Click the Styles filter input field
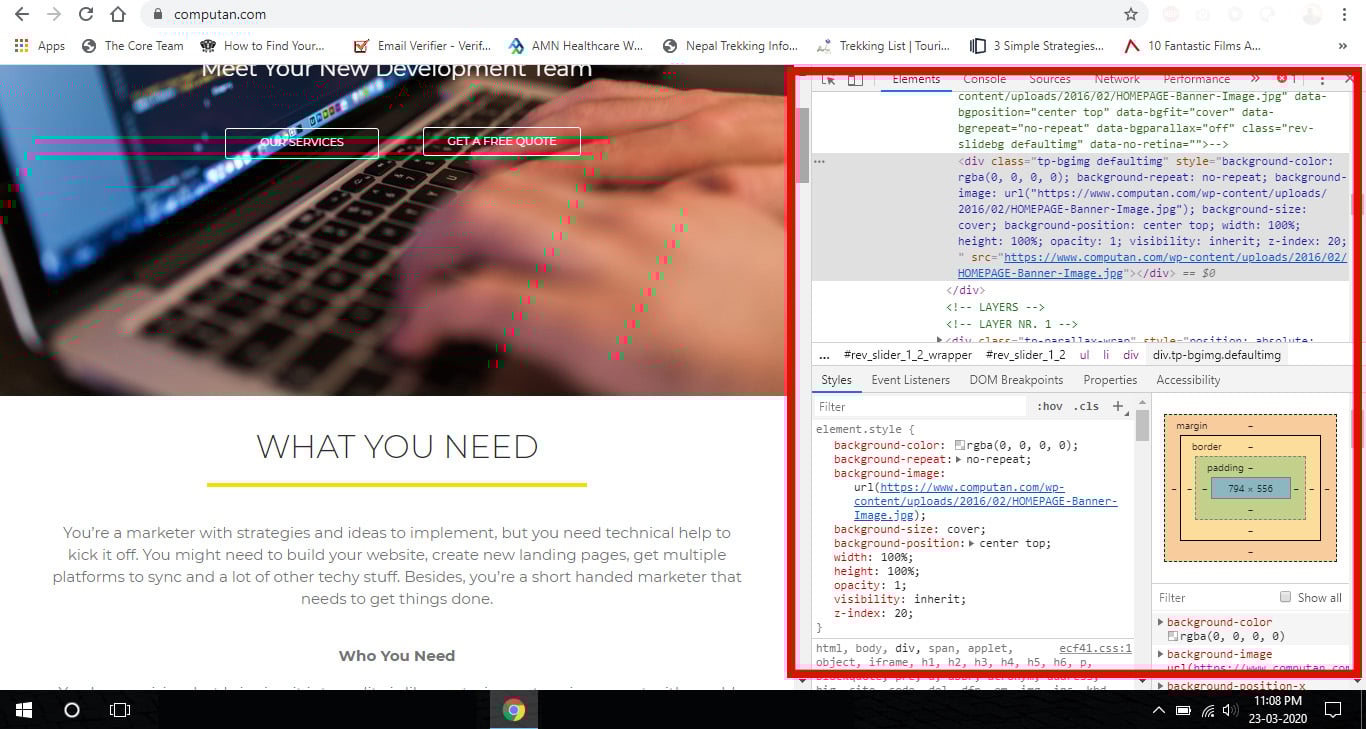 (900, 406)
